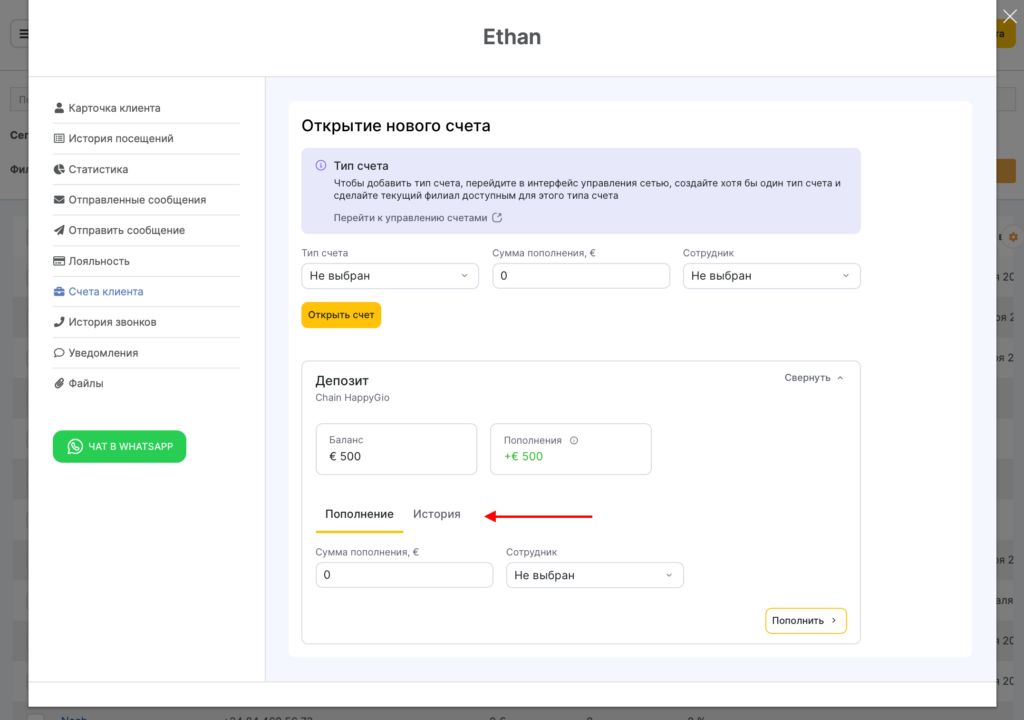The height and width of the screenshot is (720, 1024).
Task: Click the loyalty card icon
Action: [60, 261]
